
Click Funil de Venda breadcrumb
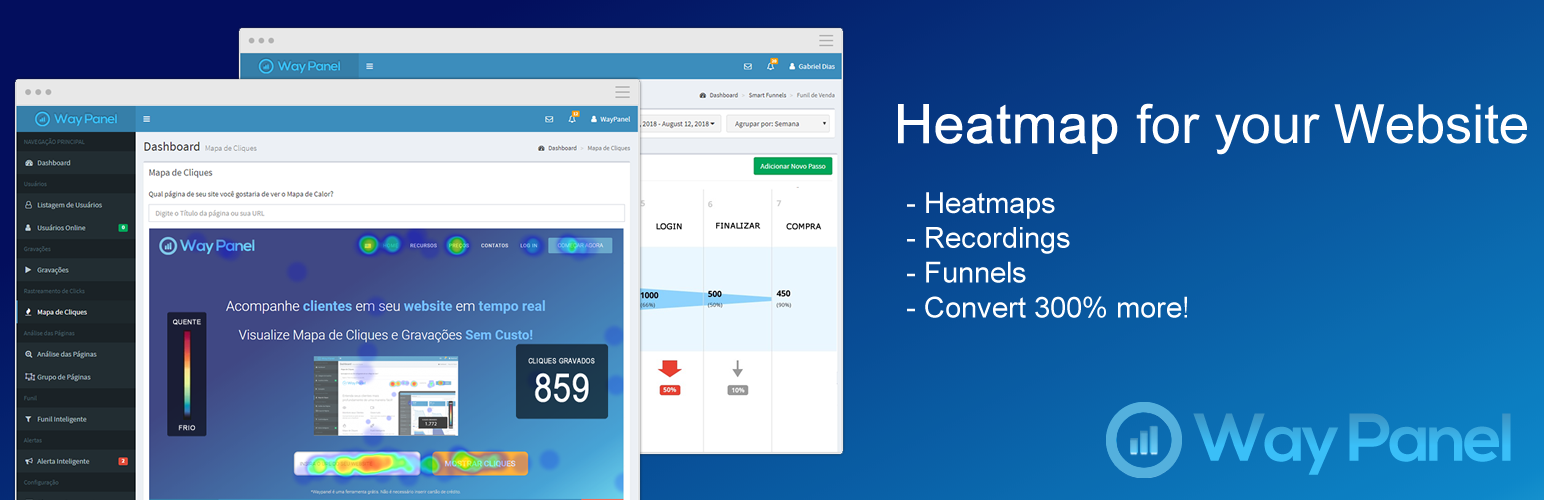815,95
